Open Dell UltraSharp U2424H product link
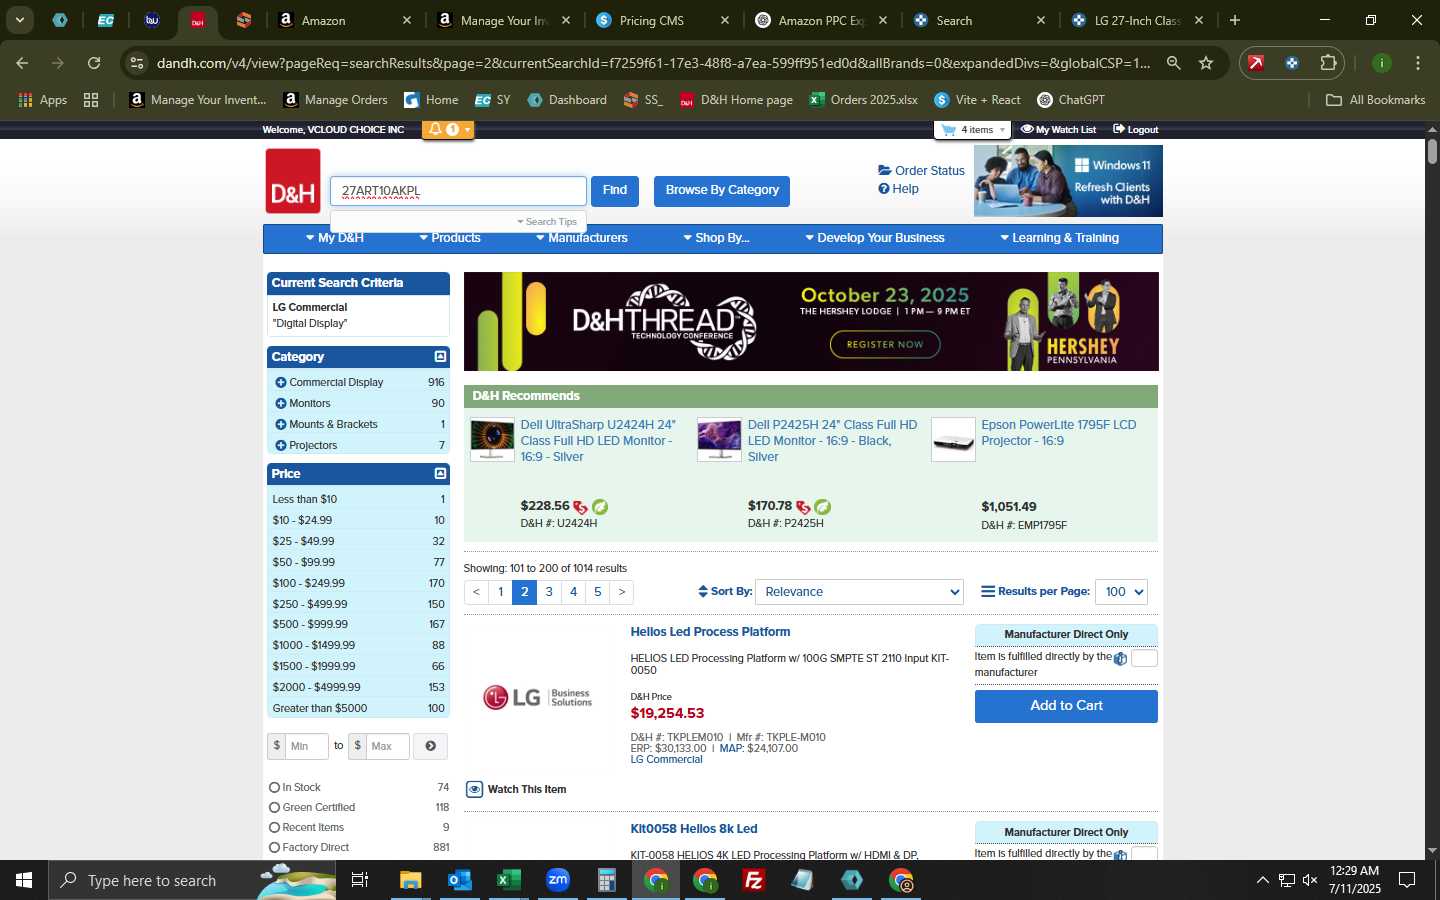 click(598, 441)
